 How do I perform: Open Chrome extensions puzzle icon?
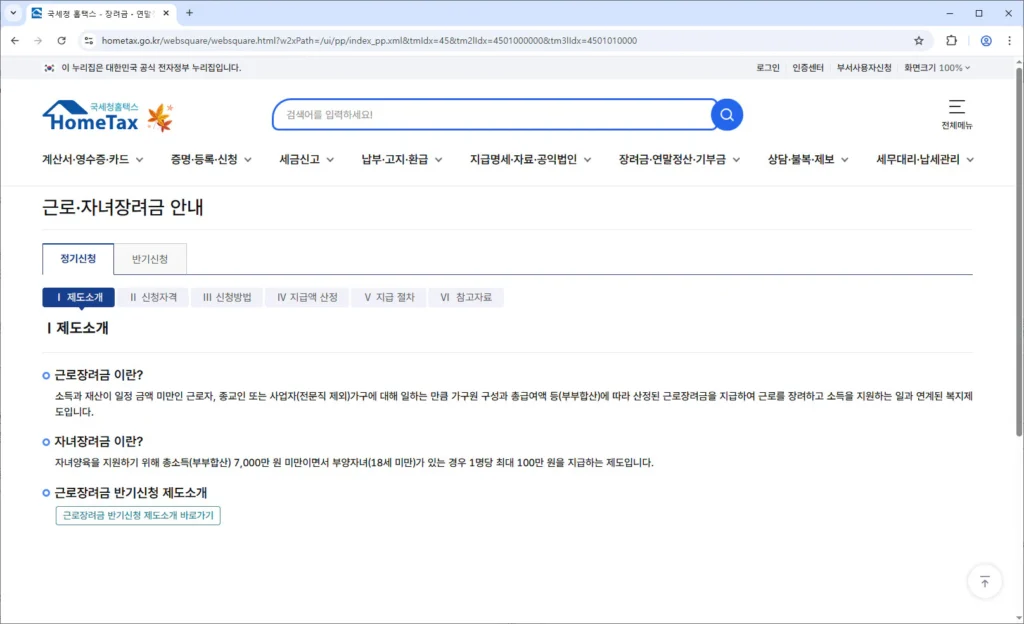[x=951, y=41]
